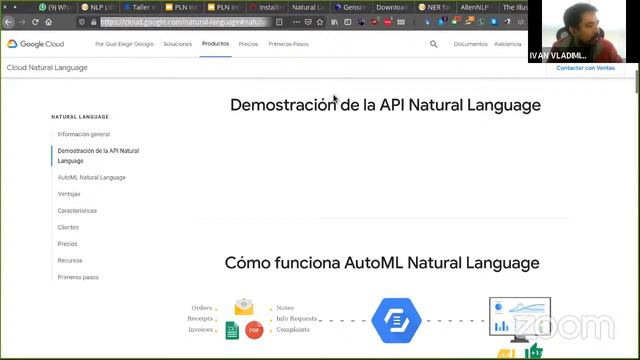The height and width of the screenshot is (360, 640).
Task: Open the page actions three-dot menu
Action: [296, 22]
